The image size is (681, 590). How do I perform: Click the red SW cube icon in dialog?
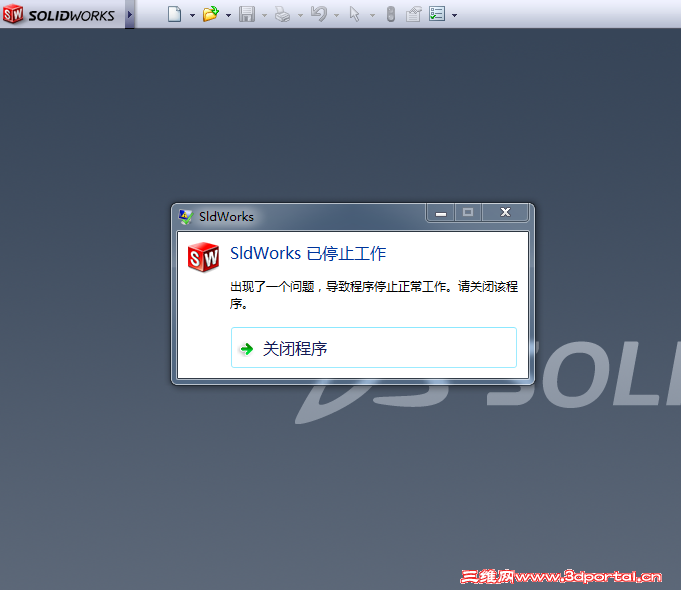tap(203, 257)
